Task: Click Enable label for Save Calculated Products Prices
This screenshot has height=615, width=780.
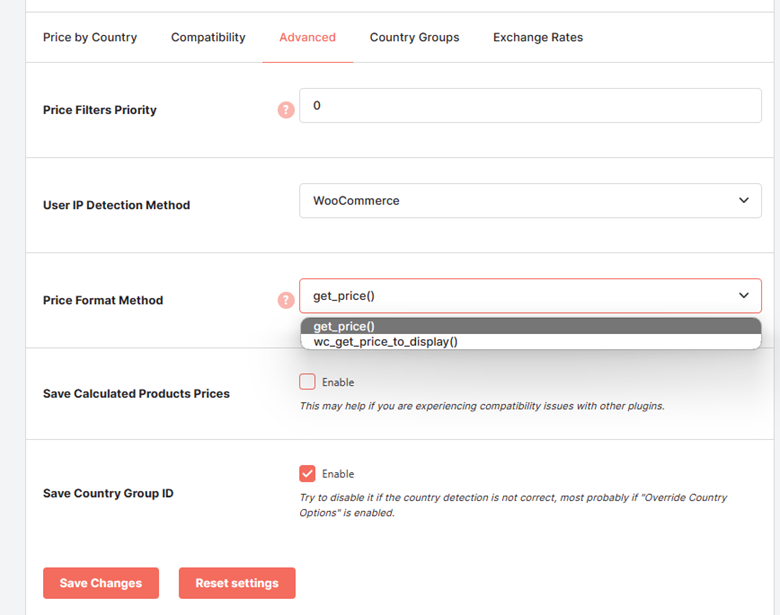Action: [x=338, y=382]
